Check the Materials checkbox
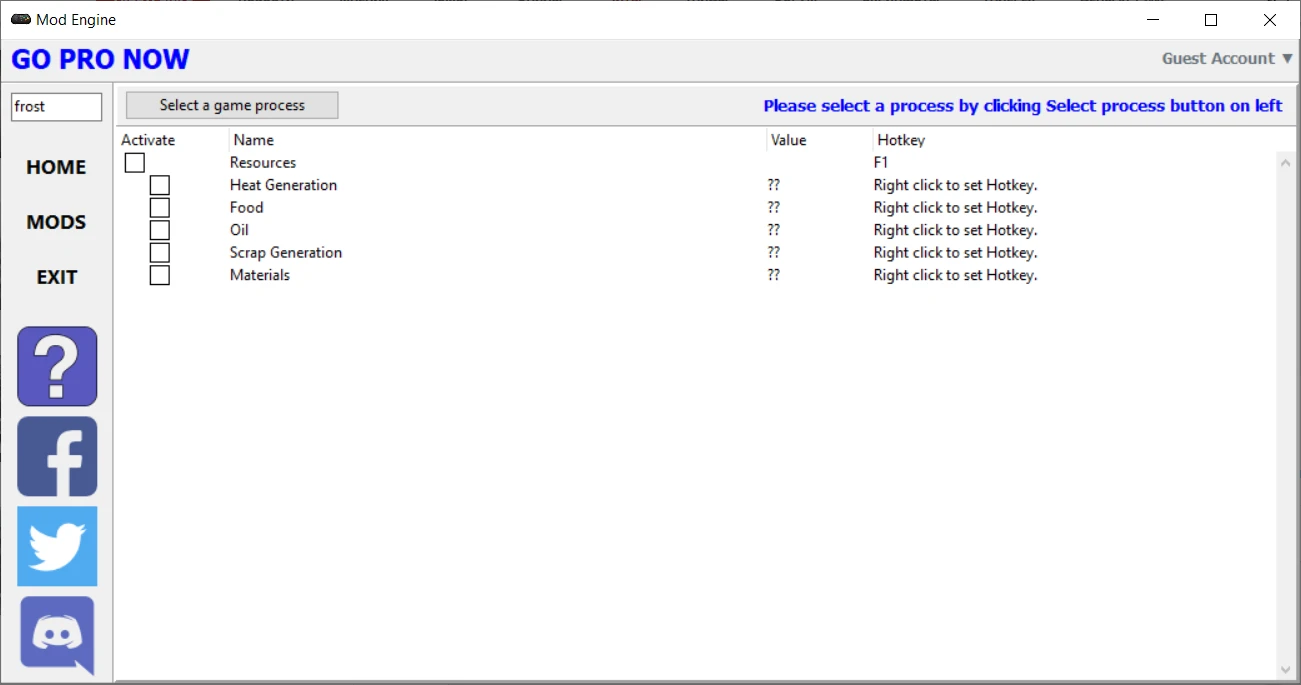The width and height of the screenshot is (1301, 685). pos(160,275)
